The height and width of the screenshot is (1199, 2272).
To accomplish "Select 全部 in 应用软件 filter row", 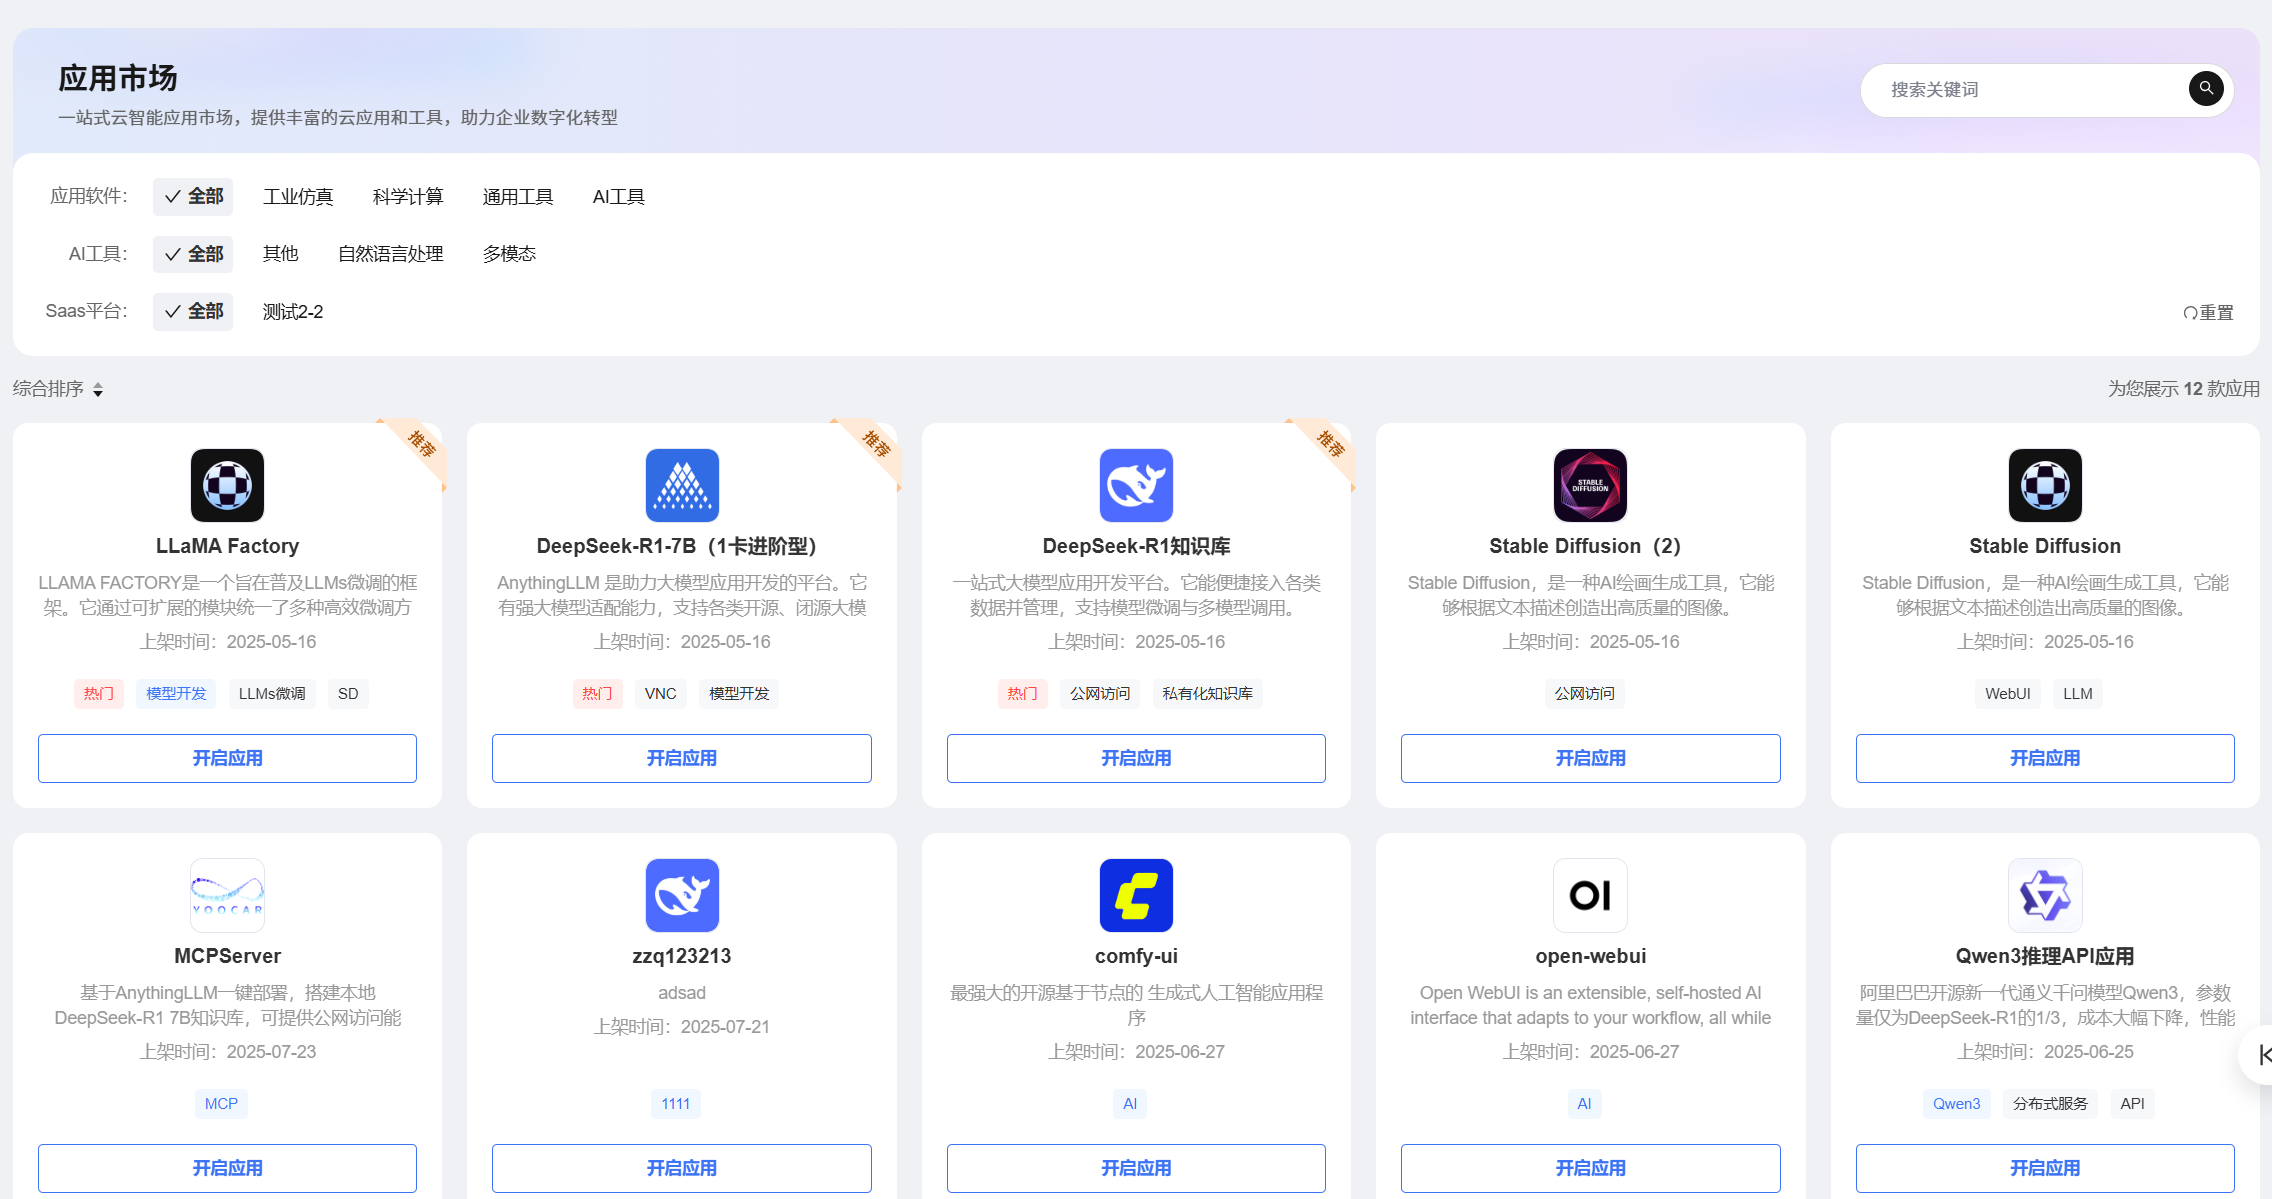I will tap(193, 197).
